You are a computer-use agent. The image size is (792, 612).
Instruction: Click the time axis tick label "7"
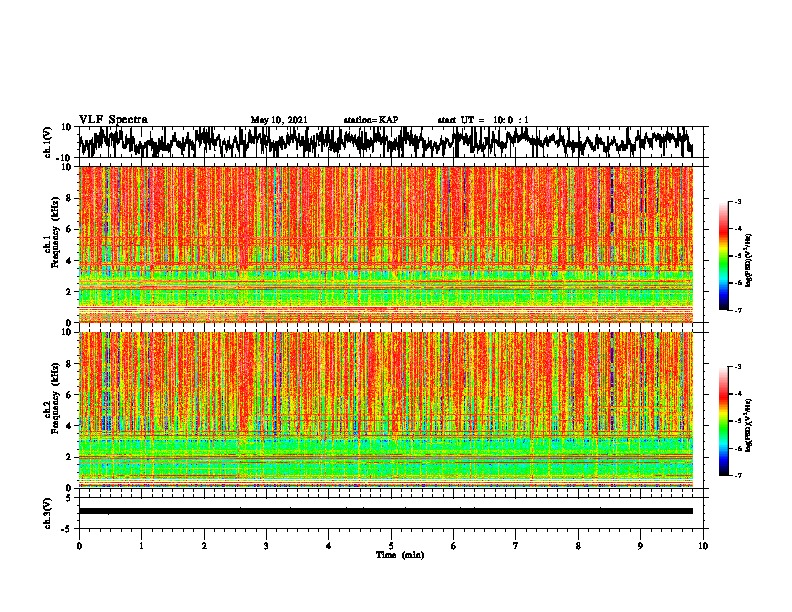click(x=516, y=546)
